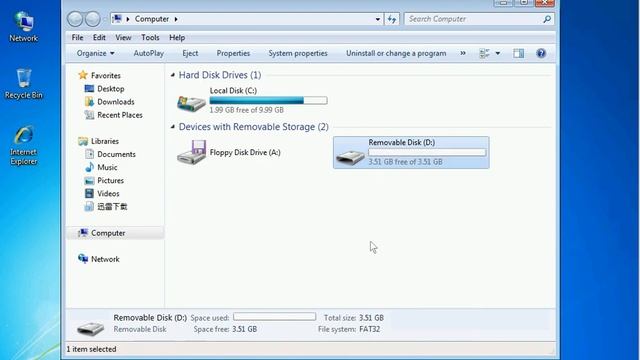Show more toolbar commands chevron
This screenshot has height=360, width=640.
(x=463, y=53)
